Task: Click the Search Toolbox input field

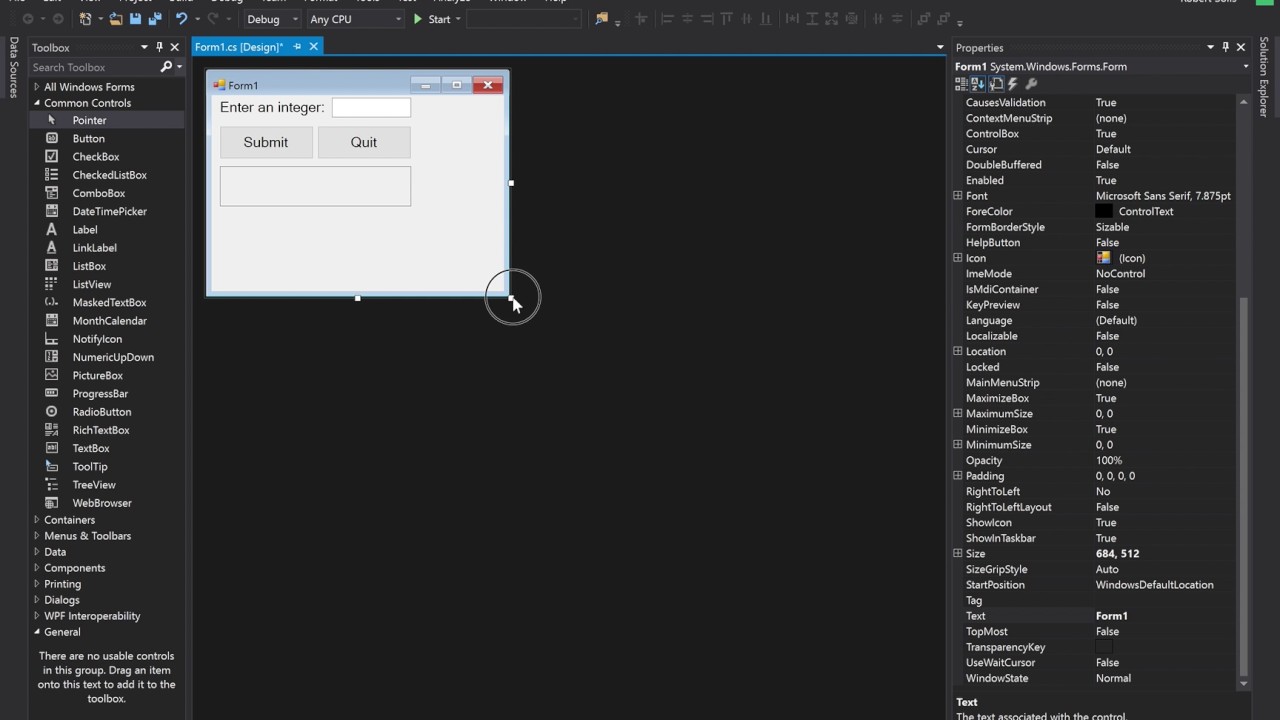Action: (x=95, y=67)
